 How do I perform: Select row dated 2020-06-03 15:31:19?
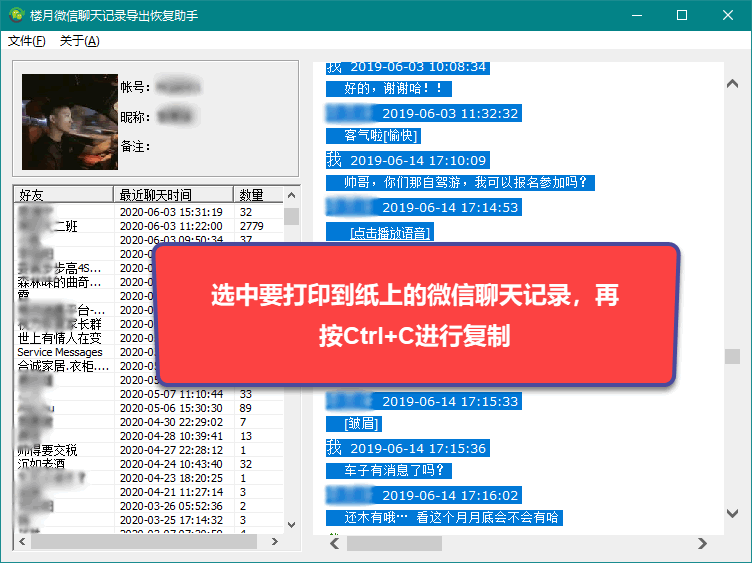(149, 212)
